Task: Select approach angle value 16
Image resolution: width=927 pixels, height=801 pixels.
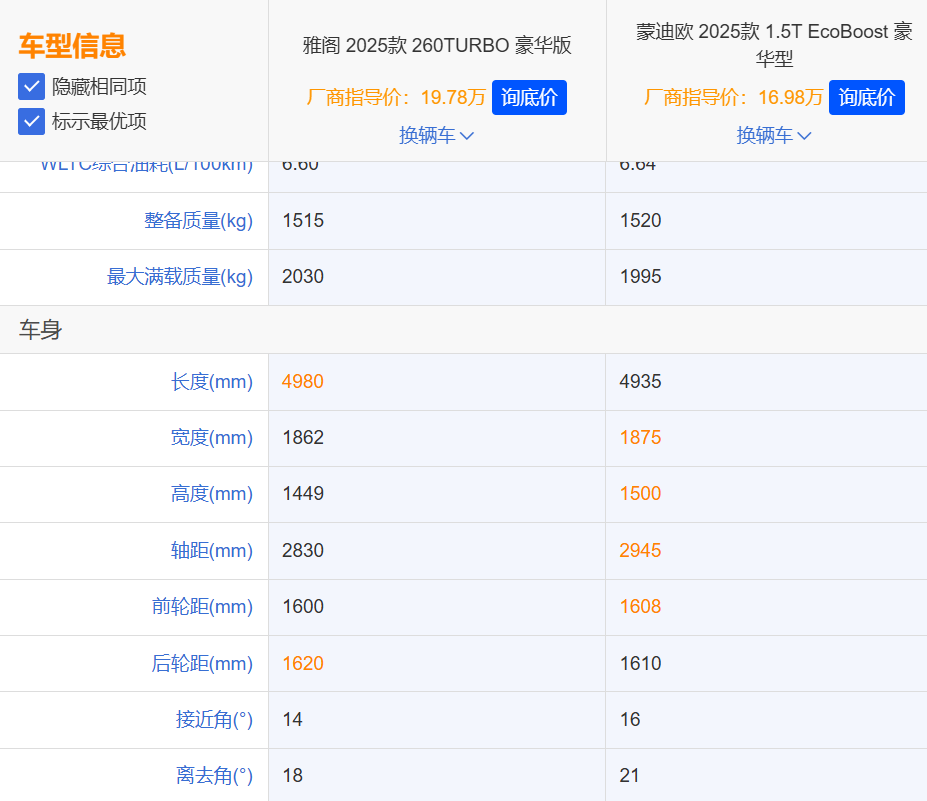Action: point(630,720)
